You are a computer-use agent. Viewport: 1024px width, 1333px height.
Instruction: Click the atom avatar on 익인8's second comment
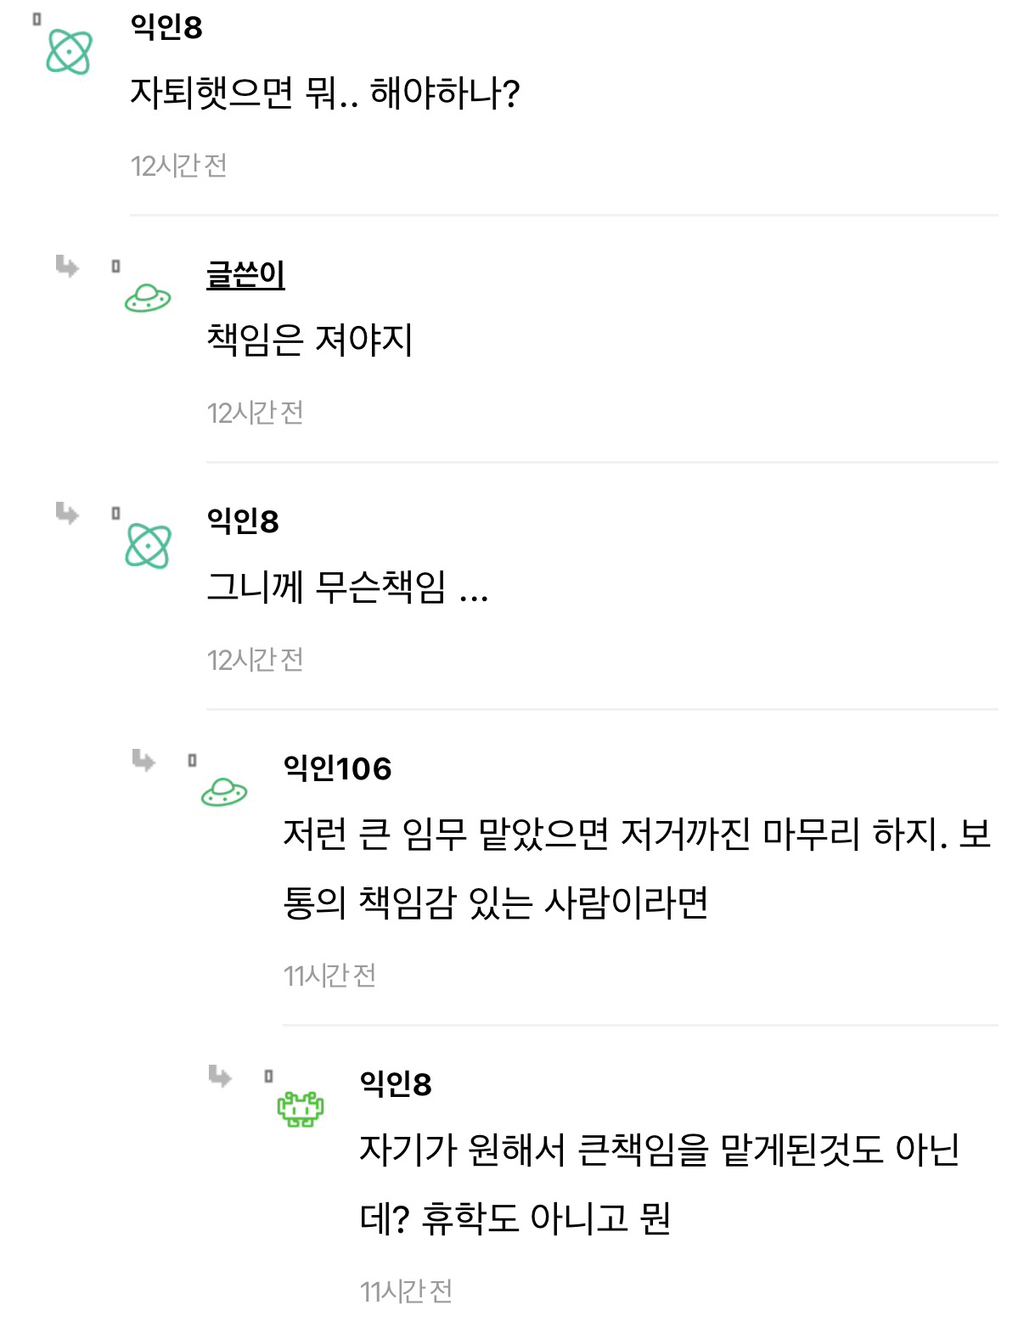pyautogui.click(x=148, y=545)
